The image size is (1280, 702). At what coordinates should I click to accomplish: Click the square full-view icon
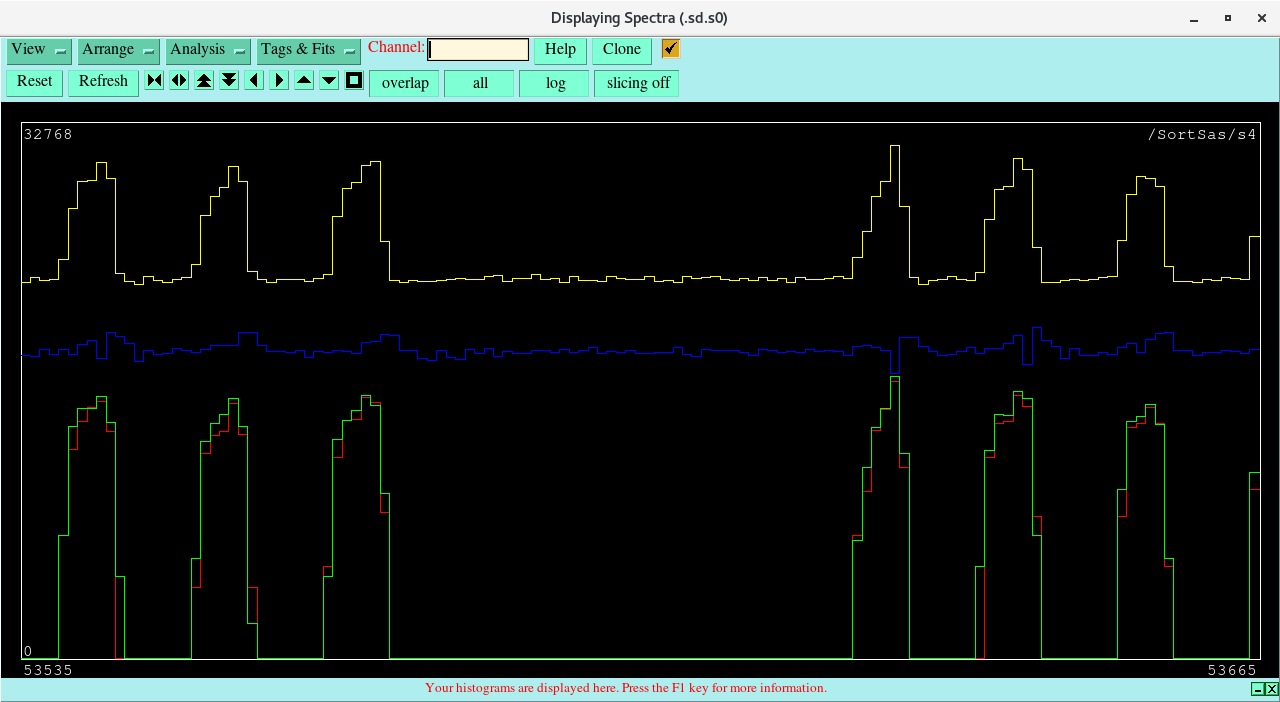tap(354, 81)
